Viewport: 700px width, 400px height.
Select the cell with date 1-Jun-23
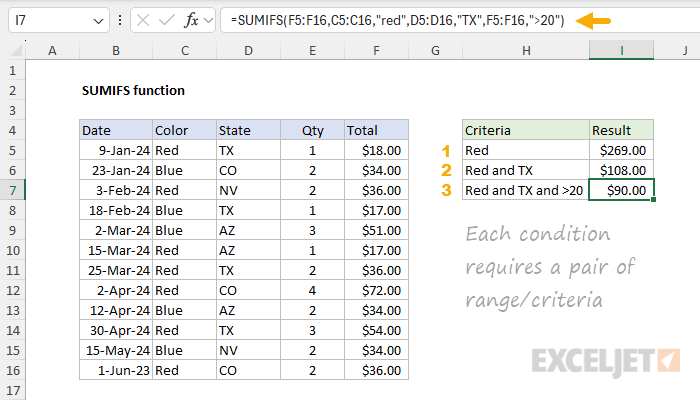[116, 371]
